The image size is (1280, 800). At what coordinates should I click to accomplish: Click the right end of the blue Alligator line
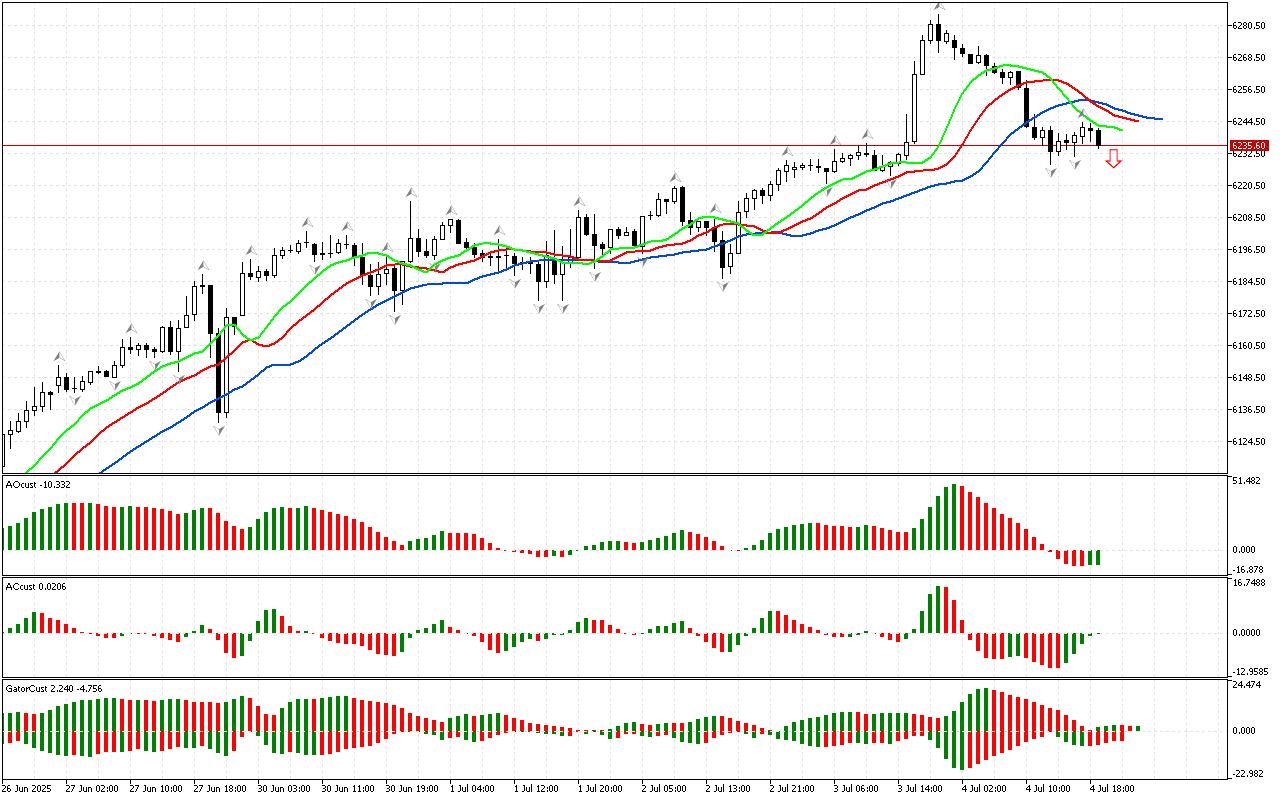point(1160,119)
